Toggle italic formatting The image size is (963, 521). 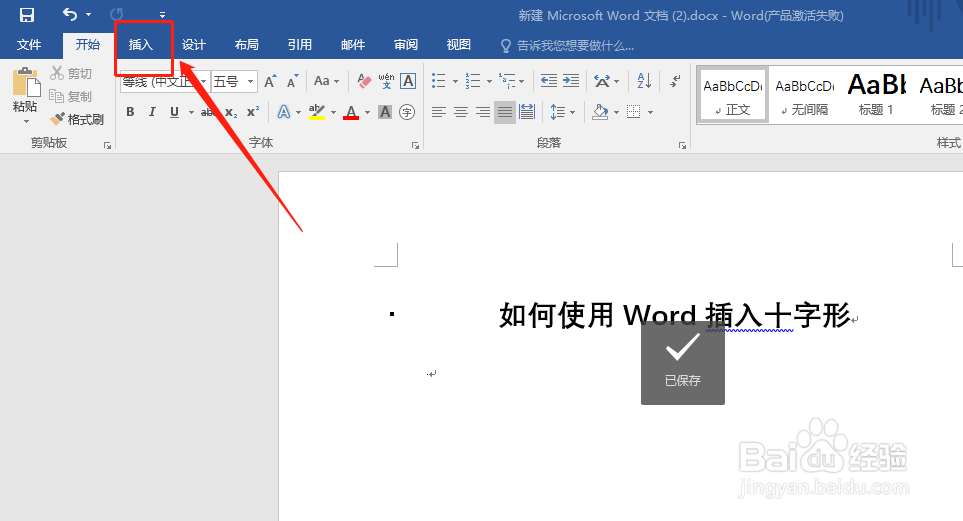[152, 112]
